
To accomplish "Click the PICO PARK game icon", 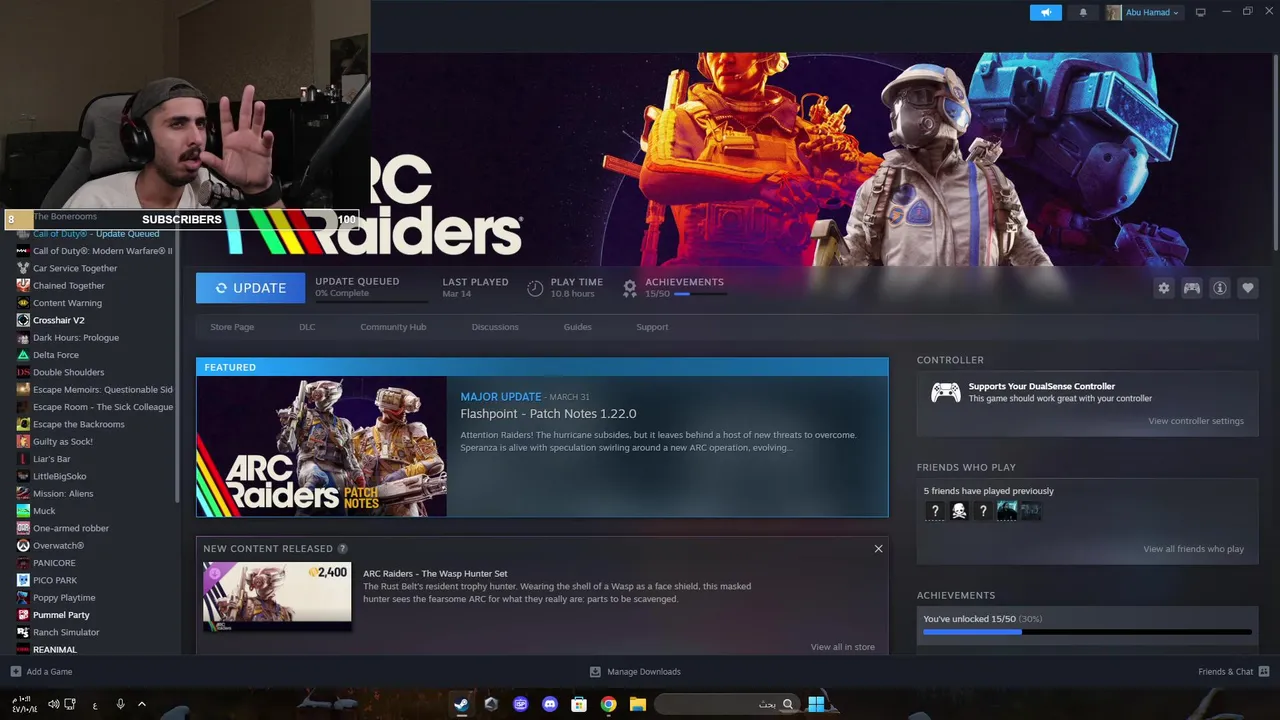I will [x=23, y=580].
